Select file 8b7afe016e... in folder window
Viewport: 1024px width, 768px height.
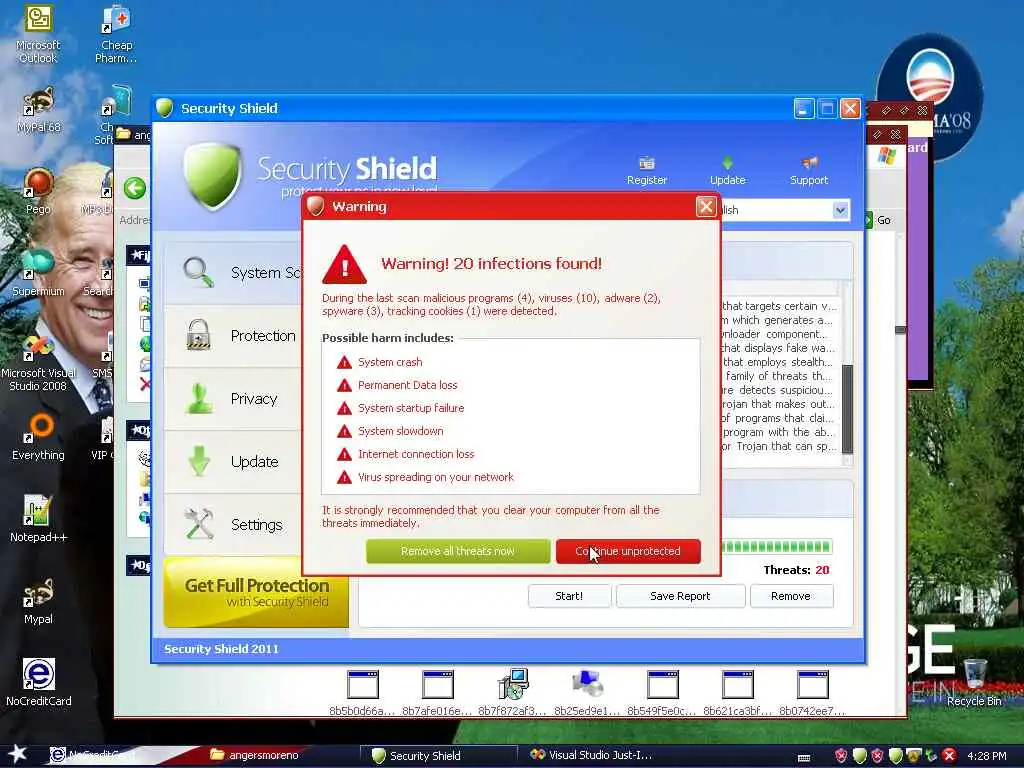437,694
